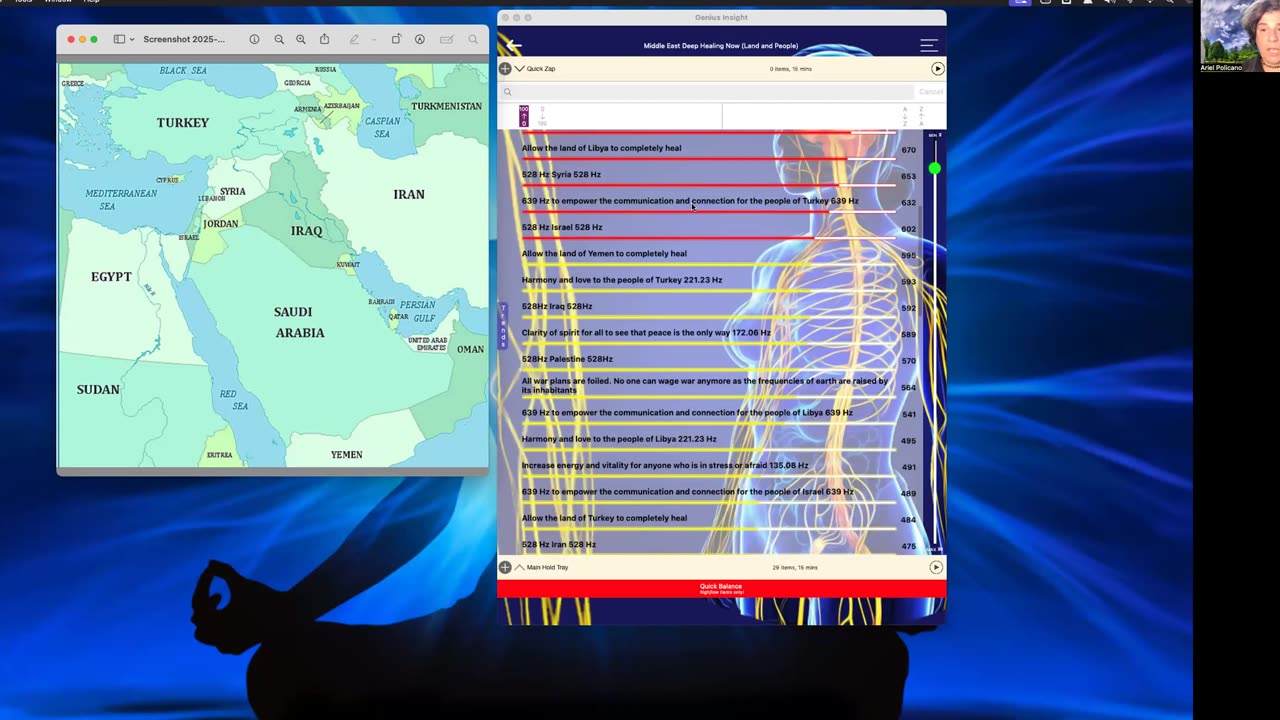Zoom out on the map in Preview
Viewport: 1280px width, 720px height.
click(279, 39)
